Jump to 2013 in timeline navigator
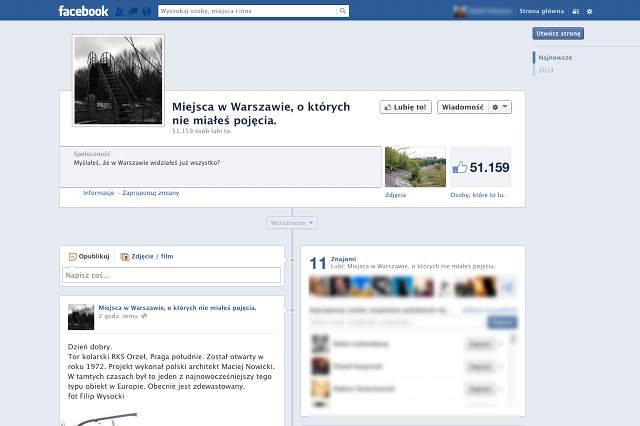This screenshot has height=426, width=640. coord(546,70)
